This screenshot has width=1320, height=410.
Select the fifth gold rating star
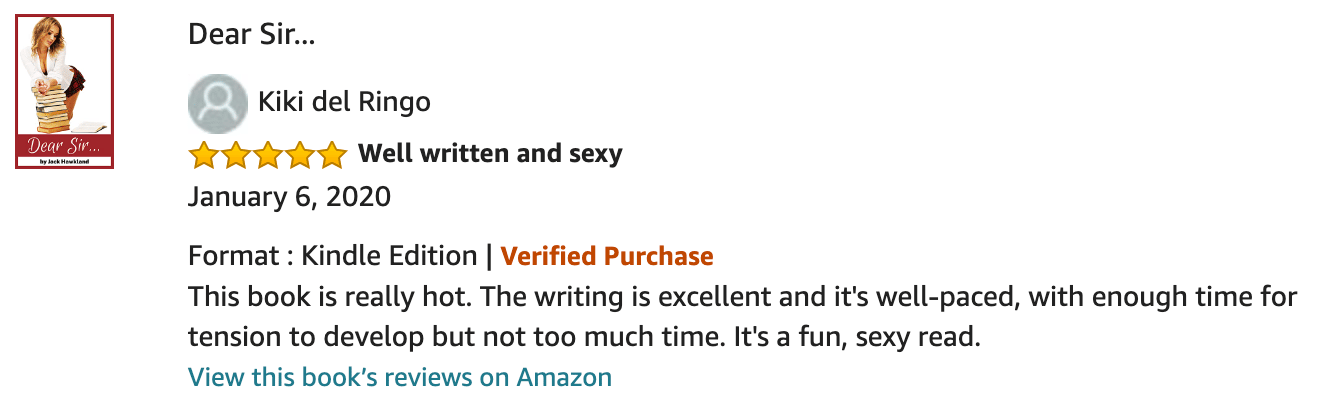click(x=331, y=155)
